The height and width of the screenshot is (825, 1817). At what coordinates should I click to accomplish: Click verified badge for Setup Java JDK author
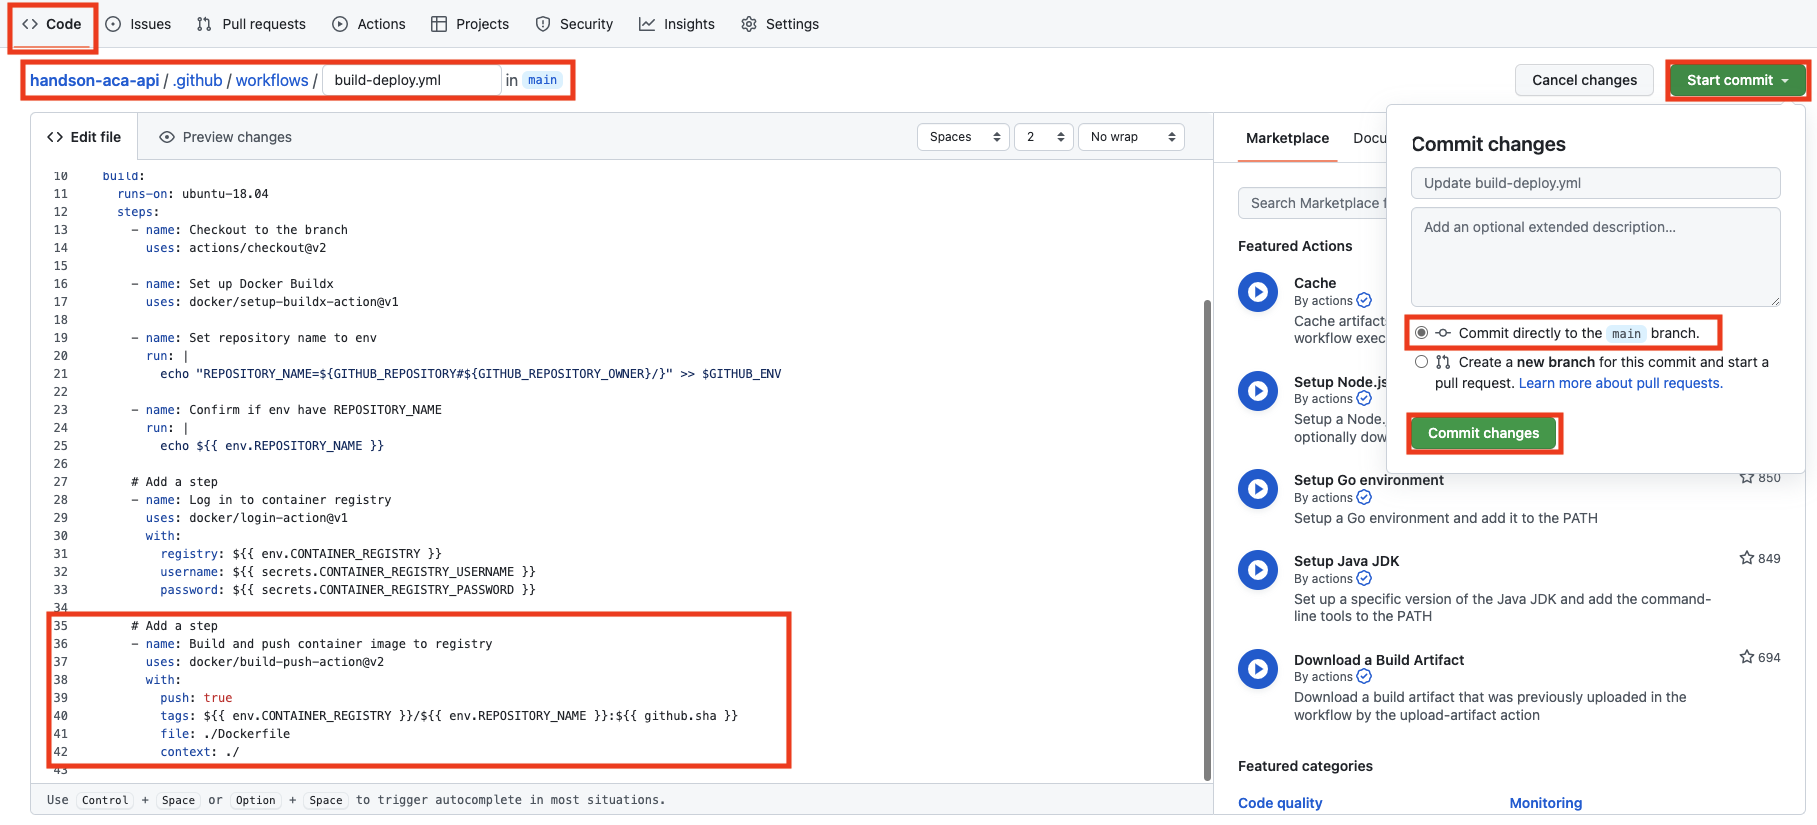click(1364, 578)
